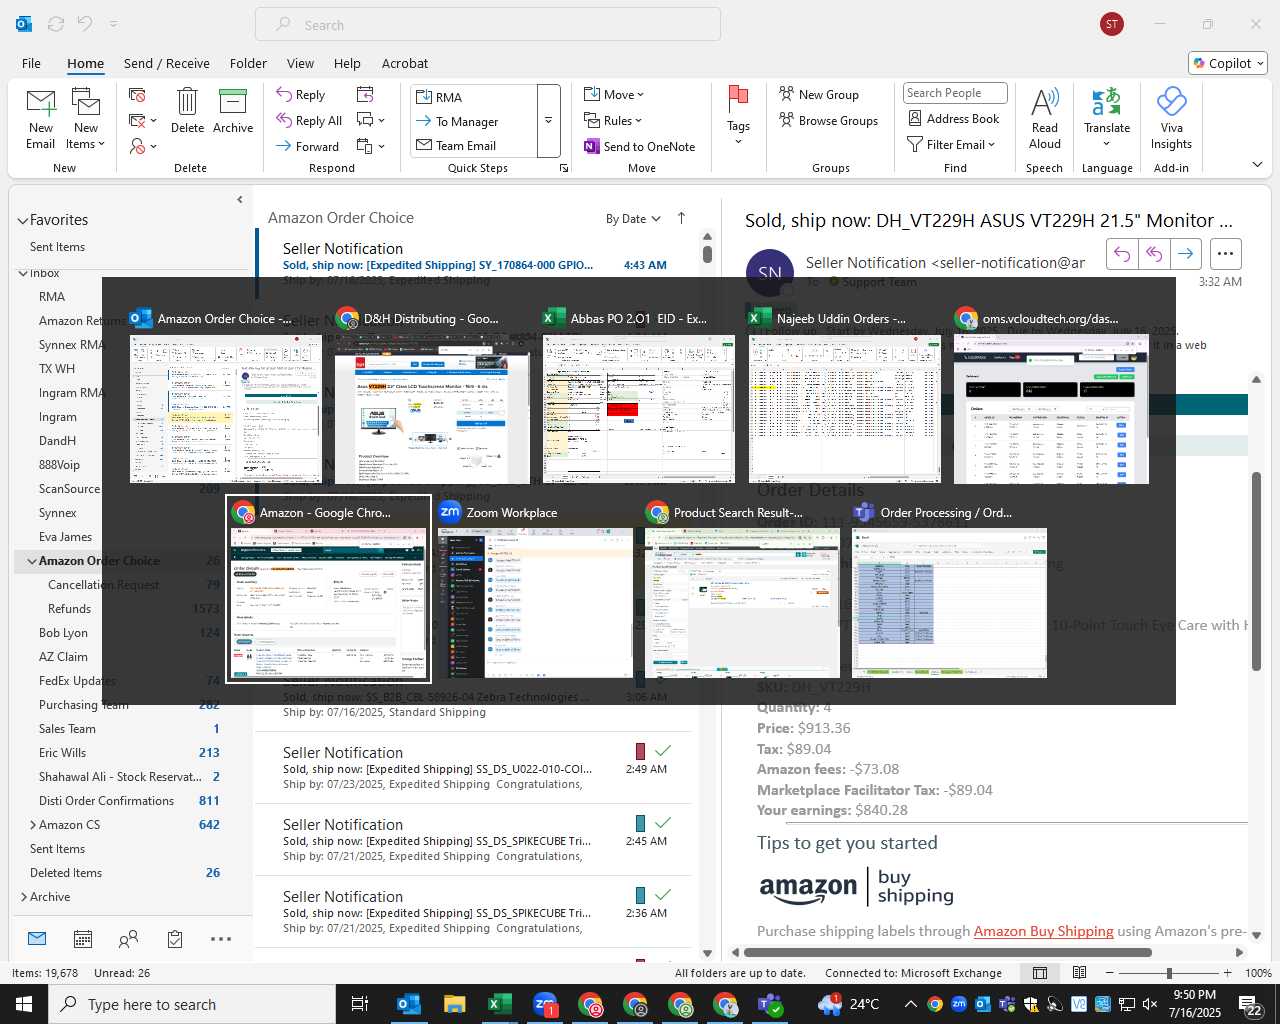Click the Outlook search box

[488, 25]
